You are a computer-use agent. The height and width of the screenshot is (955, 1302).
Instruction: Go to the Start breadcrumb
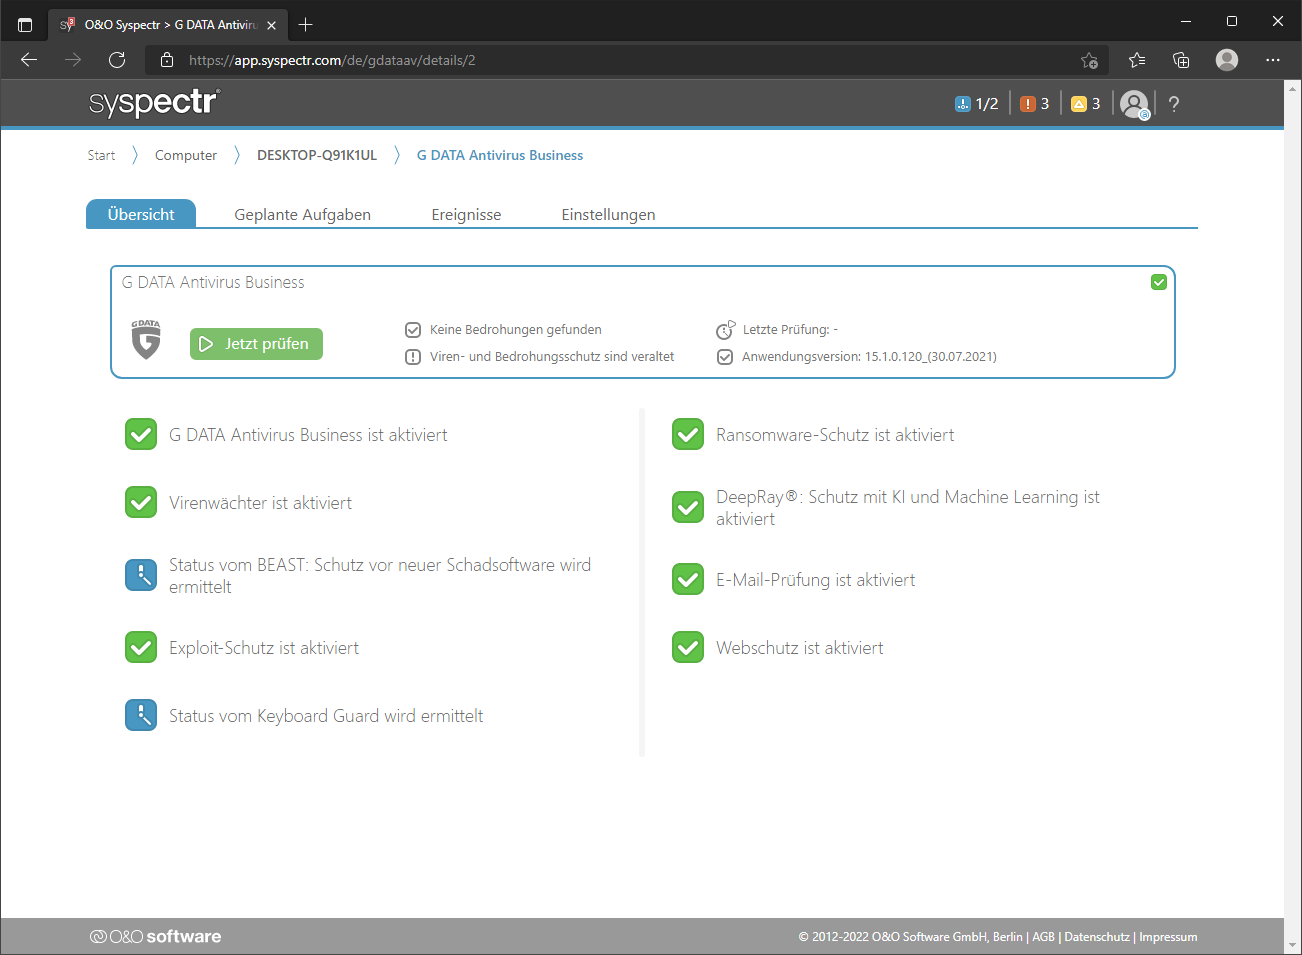click(101, 155)
